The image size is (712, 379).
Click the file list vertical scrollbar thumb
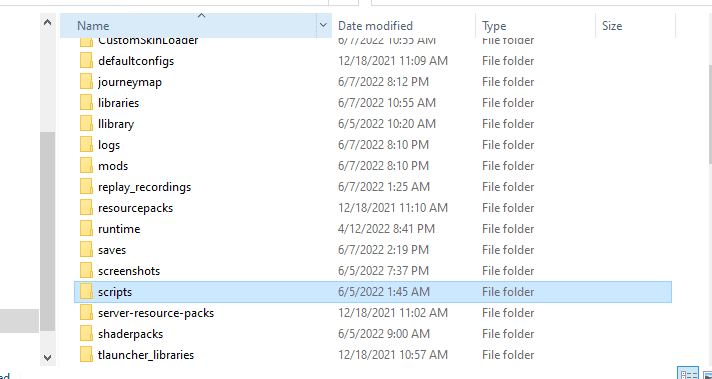pyautogui.click(x=709, y=113)
